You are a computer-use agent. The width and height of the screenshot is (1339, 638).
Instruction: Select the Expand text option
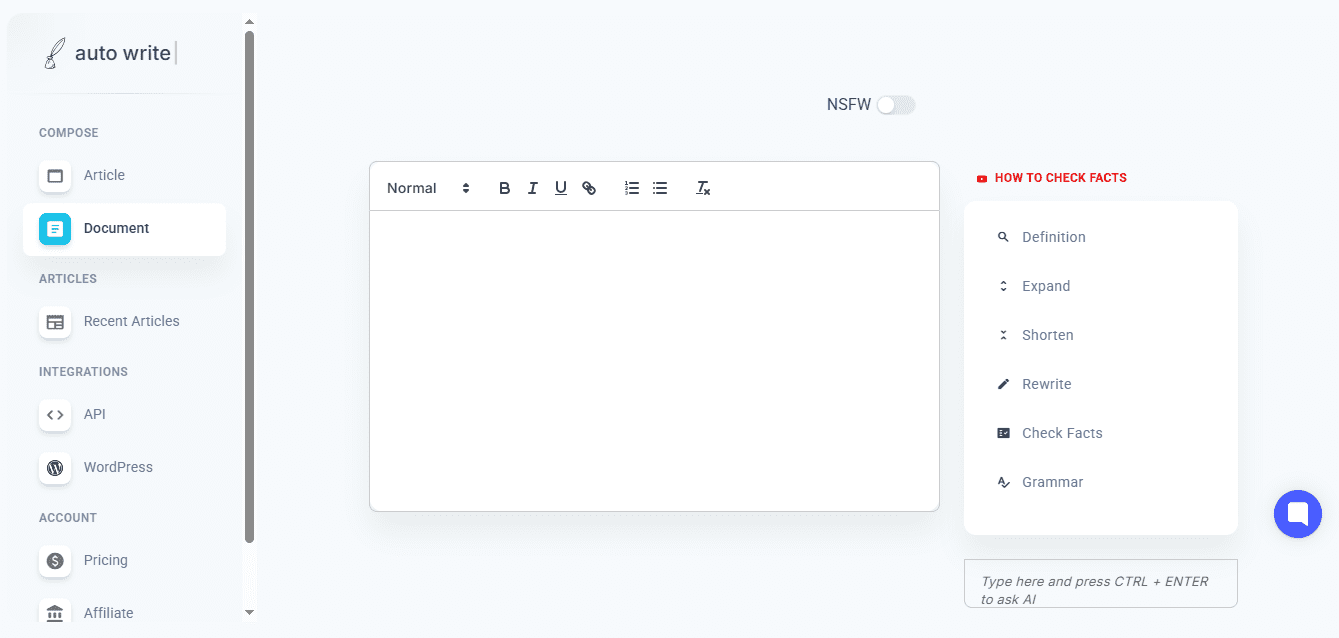point(1045,286)
